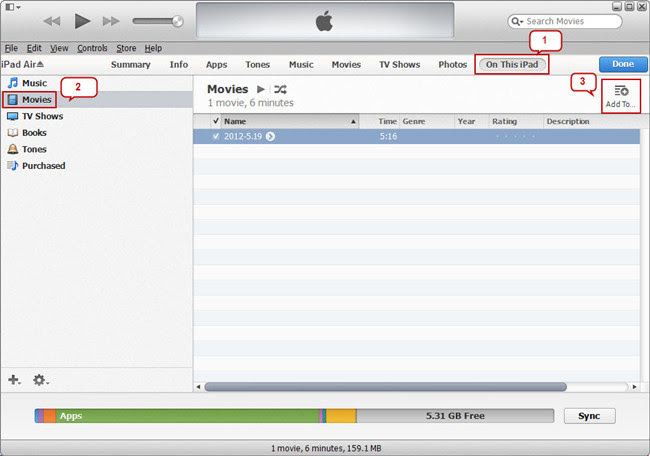This screenshot has height=456, width=650.
Task: Sort by the Name column header
Action: (x=290, y=121)
